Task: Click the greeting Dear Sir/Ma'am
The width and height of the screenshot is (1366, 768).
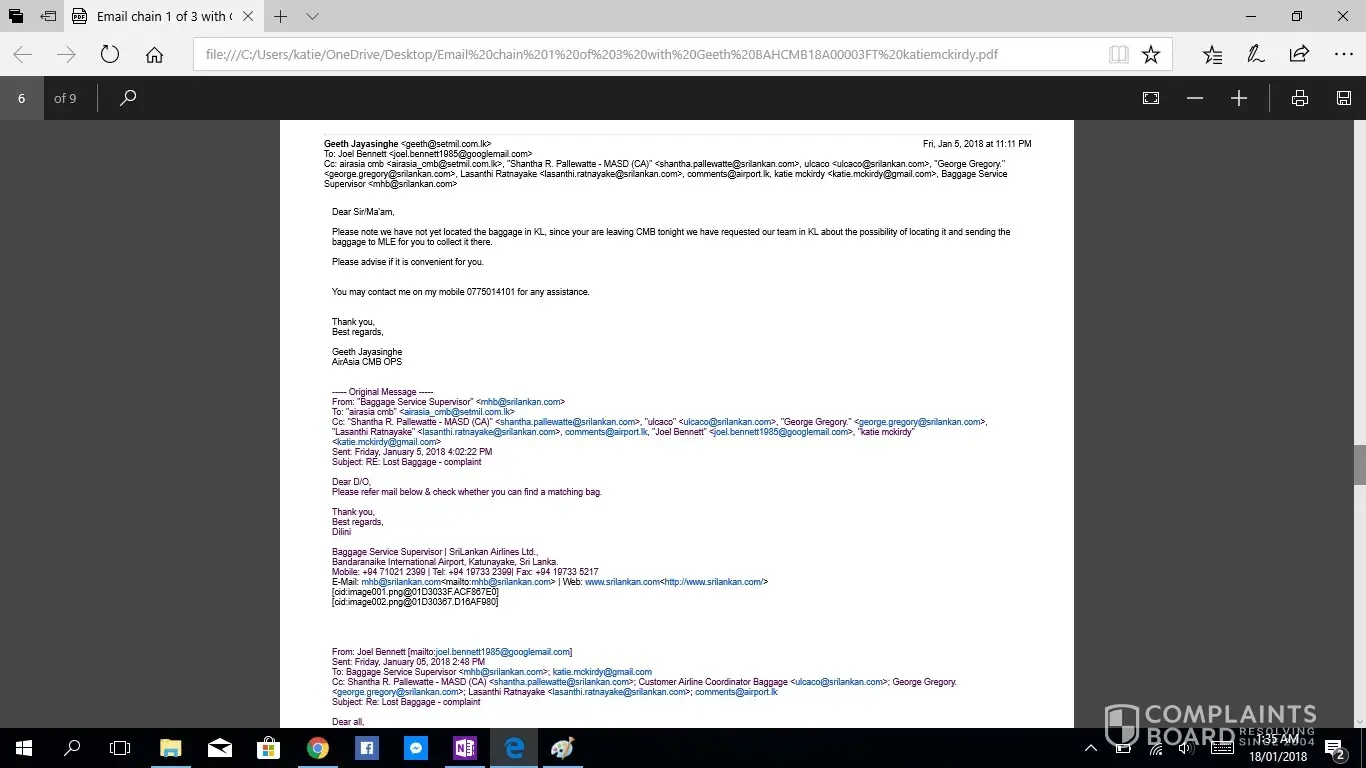Action: 363,212
